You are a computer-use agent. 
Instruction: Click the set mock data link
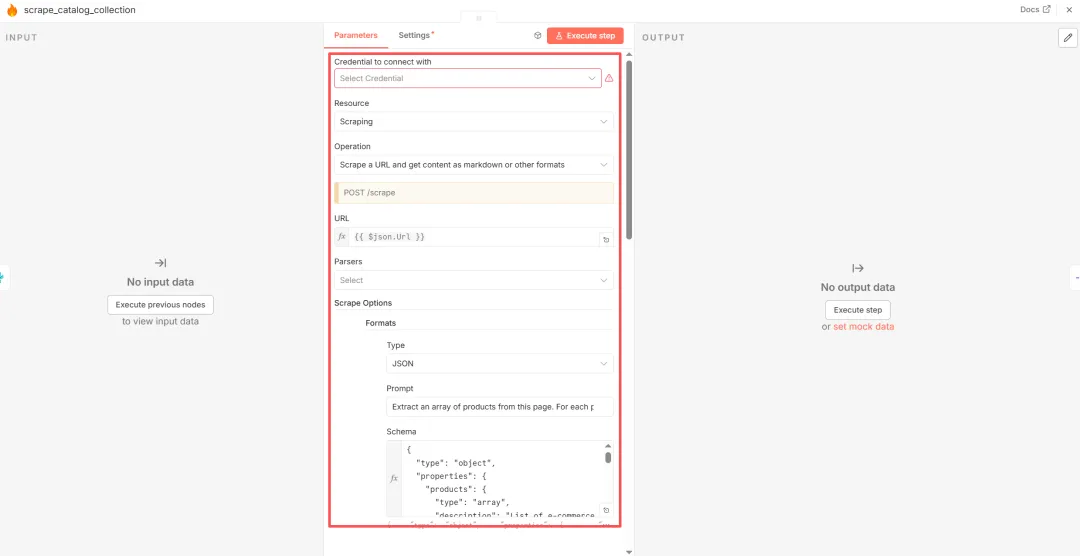[x=864, y=327]
